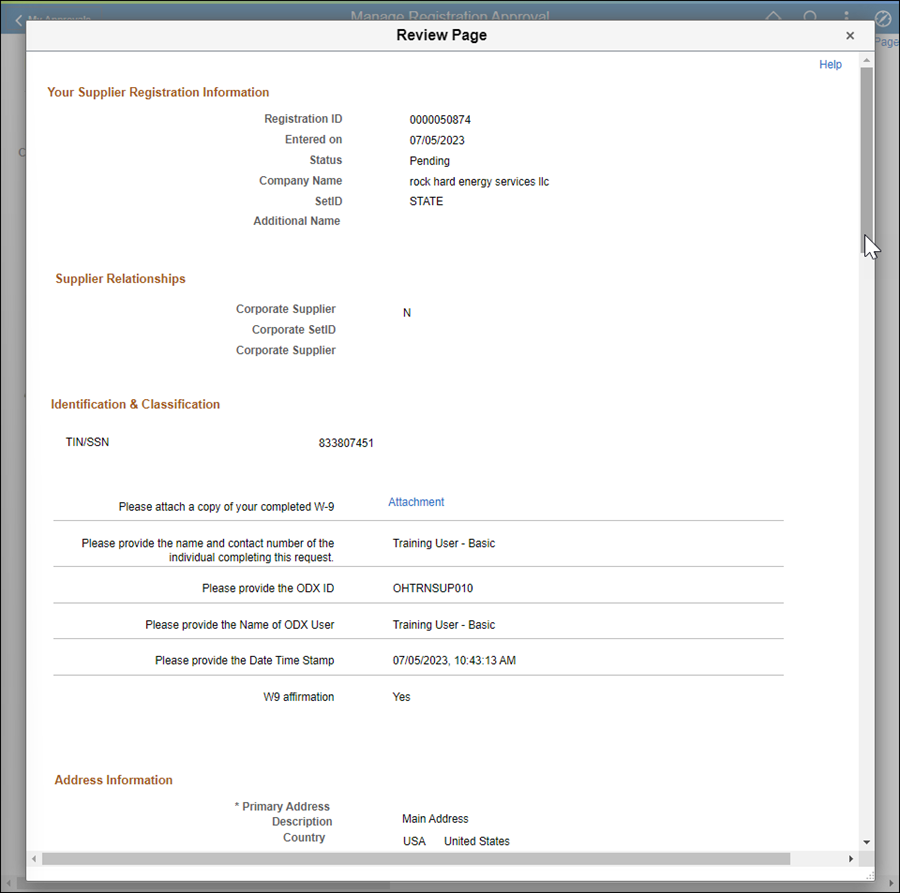Click the Corporate Supplier value N
This screenshot has width=900, height=893.
click(407, 313)
